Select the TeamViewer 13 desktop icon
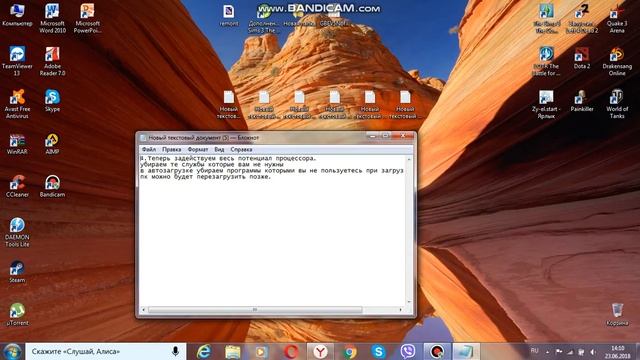640x360 pixels. [x=17, y=61]
